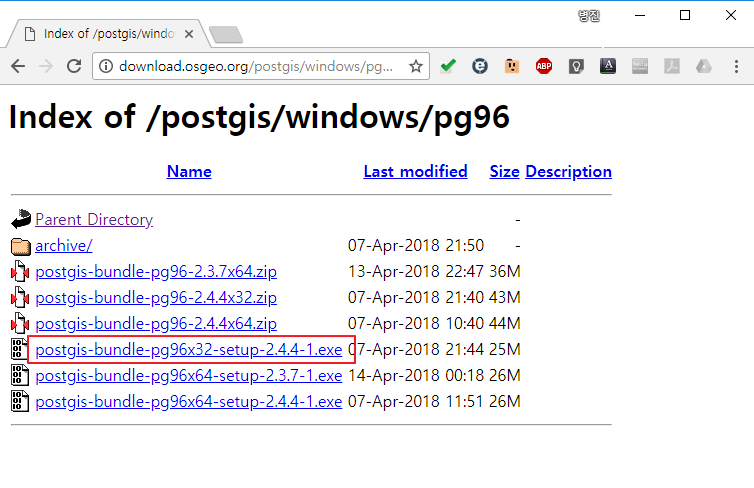Open the AdBlock Plus (ABP) extension
The image size is (754, 488).
tap(544, 67)
